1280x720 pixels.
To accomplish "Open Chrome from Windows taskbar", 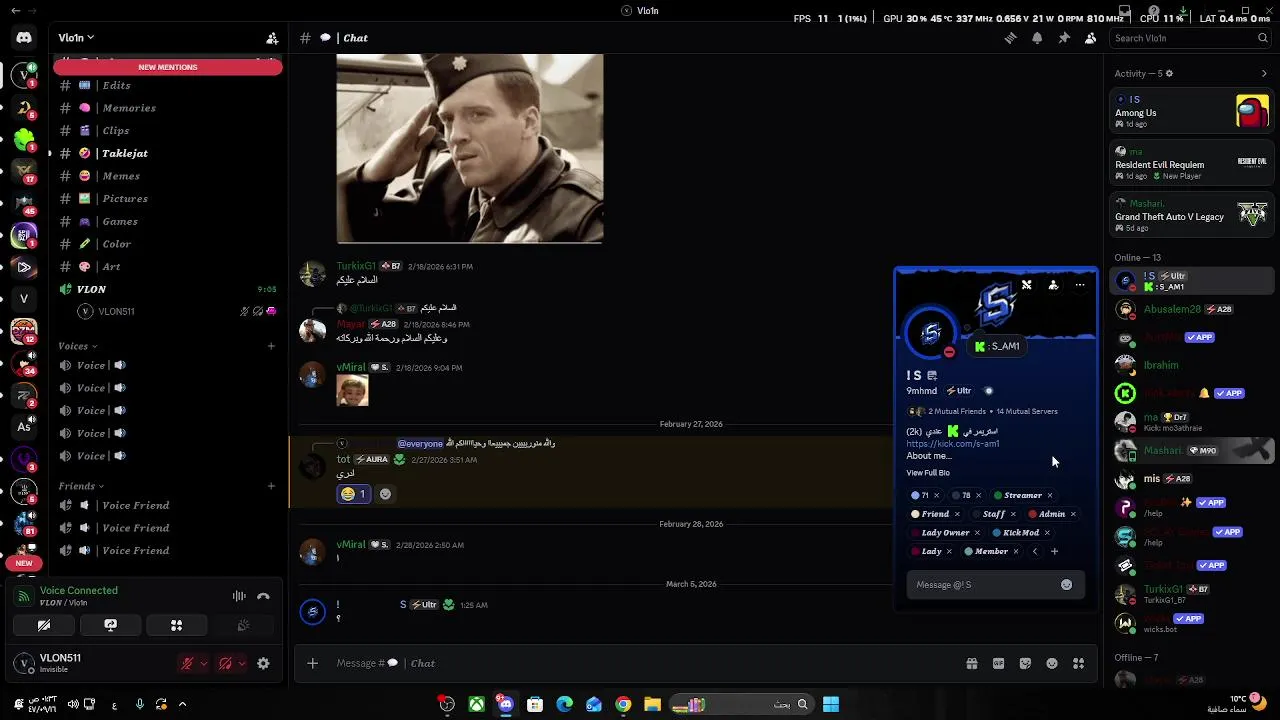I will pos(623,704).
